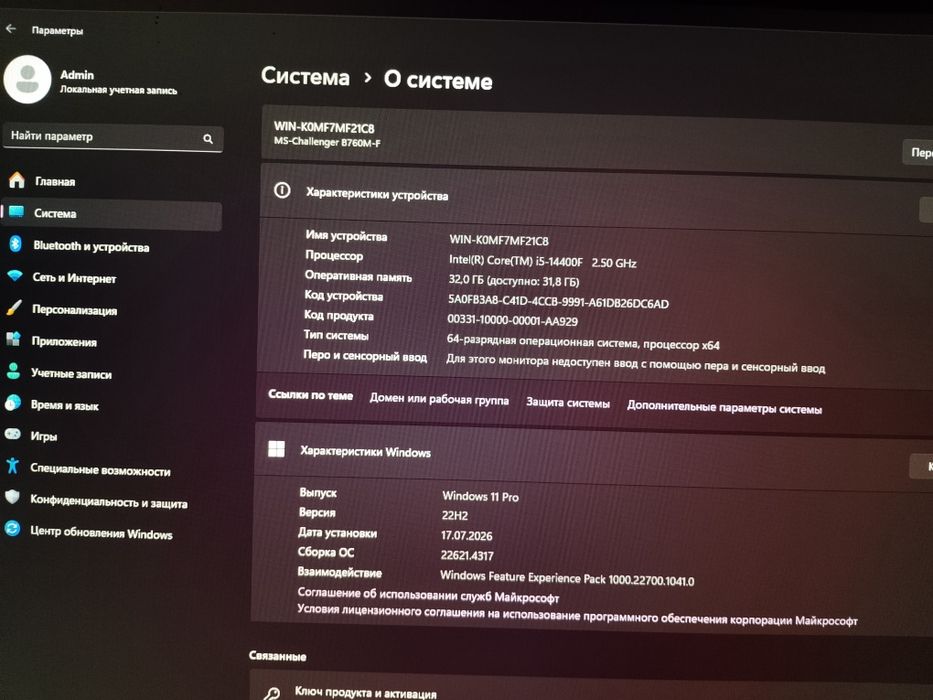933x700 pixels.
Task: Click the info icon beside Характеристики устройства
Action: (282, 190)
